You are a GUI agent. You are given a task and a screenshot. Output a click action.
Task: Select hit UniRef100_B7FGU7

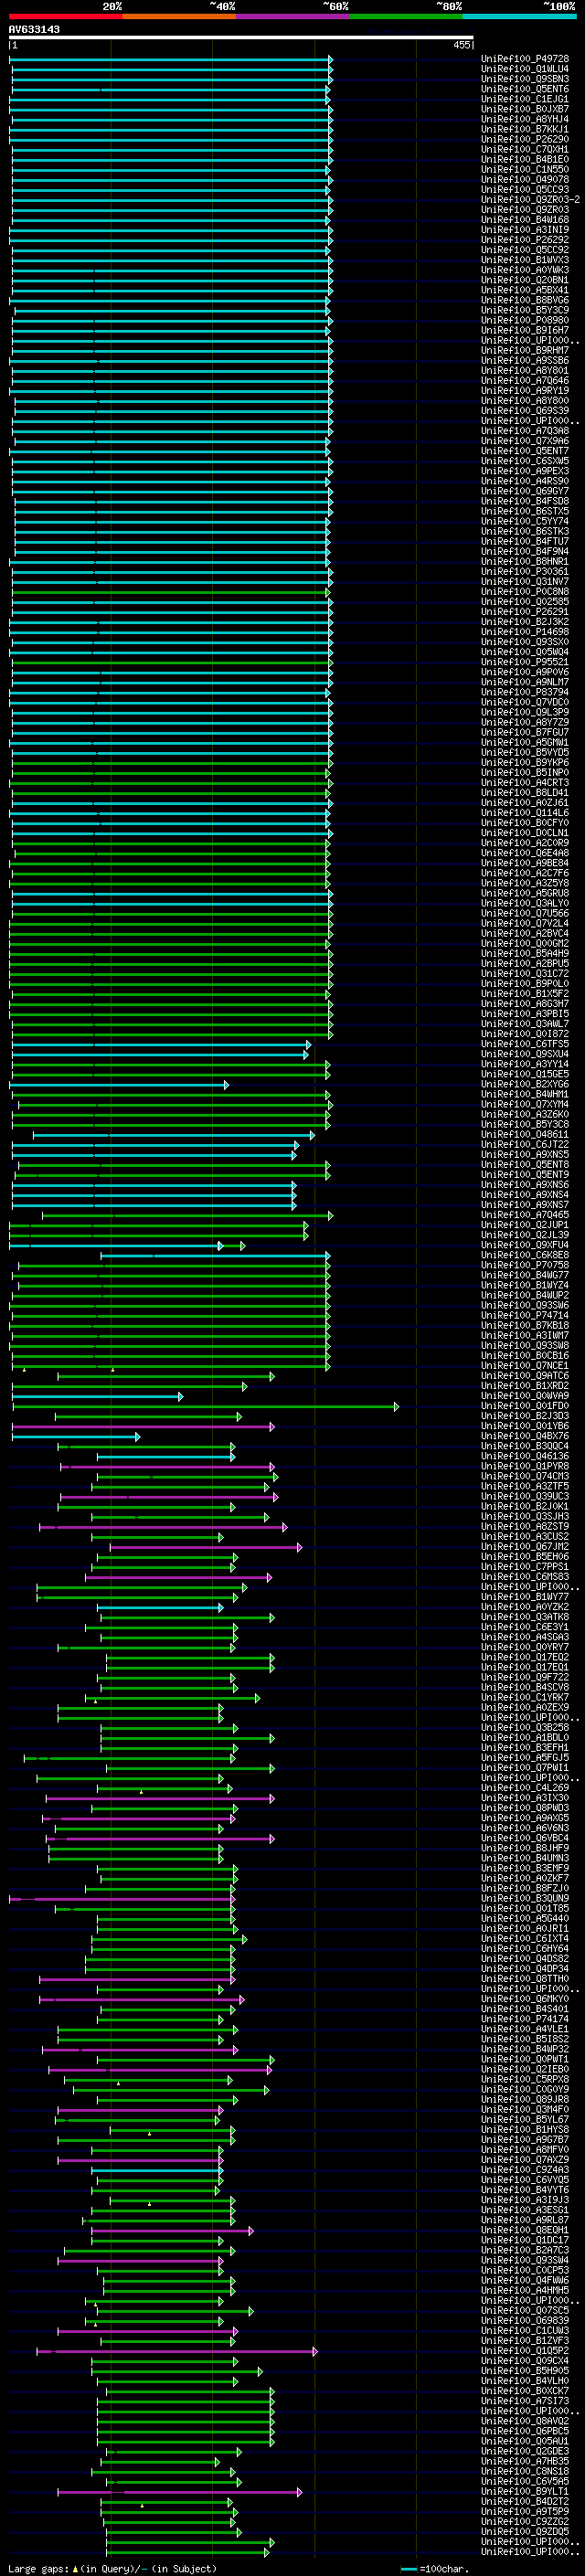(x=525, y=733)
